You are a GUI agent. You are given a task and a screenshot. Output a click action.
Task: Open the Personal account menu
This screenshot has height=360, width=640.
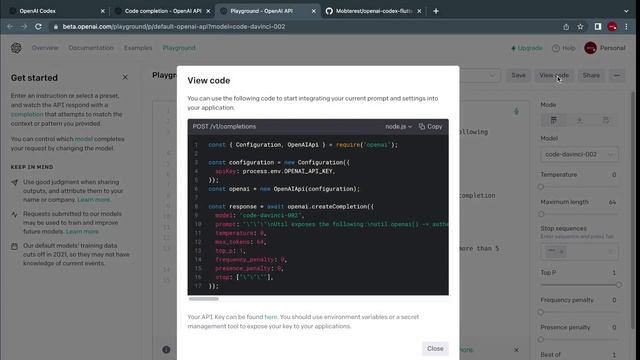coord(605,48)
